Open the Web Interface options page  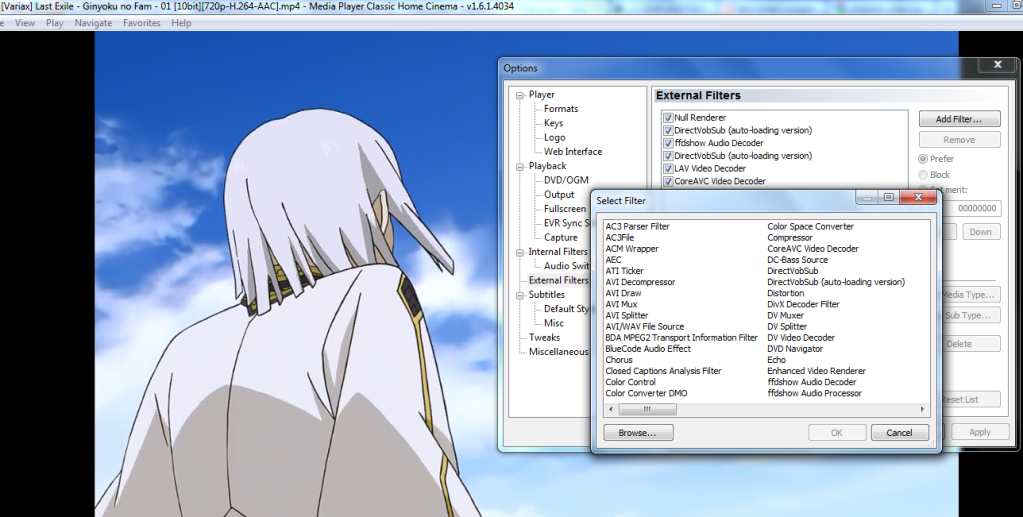[x=572, y=152]
